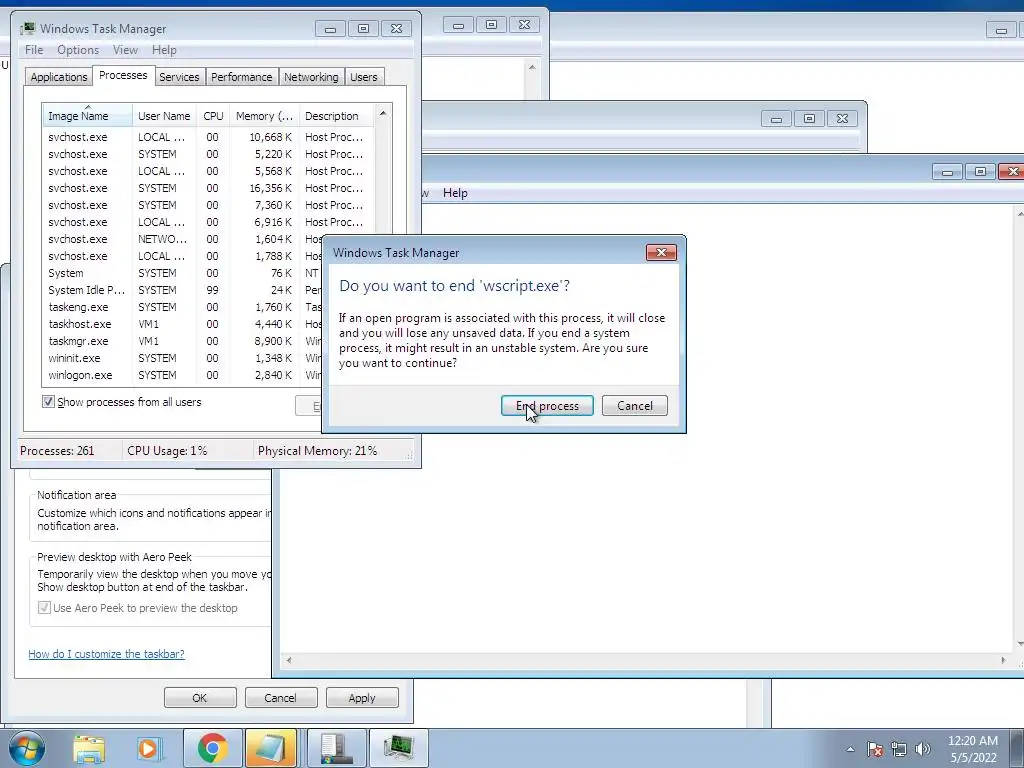The image size is (1024, 768).
Task: Select the wininit.exe process row
Action: [x=183, y=358]
